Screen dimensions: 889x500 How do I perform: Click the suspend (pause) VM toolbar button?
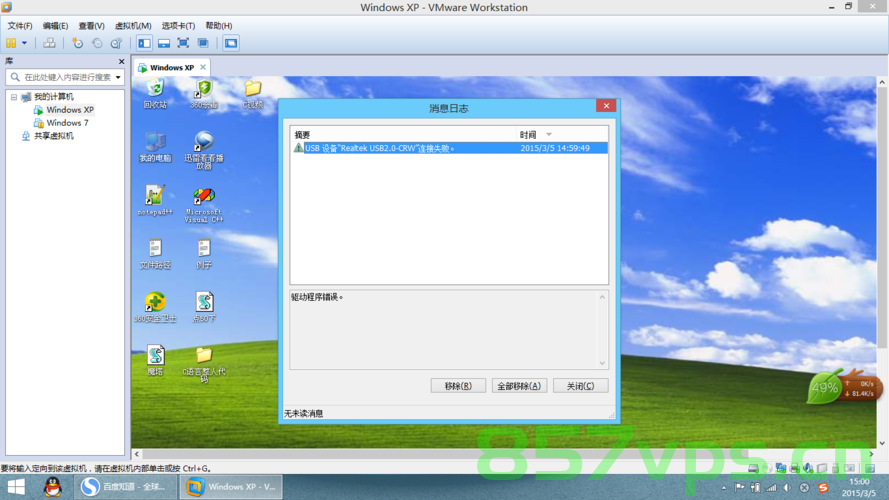[x=11, y=43]
